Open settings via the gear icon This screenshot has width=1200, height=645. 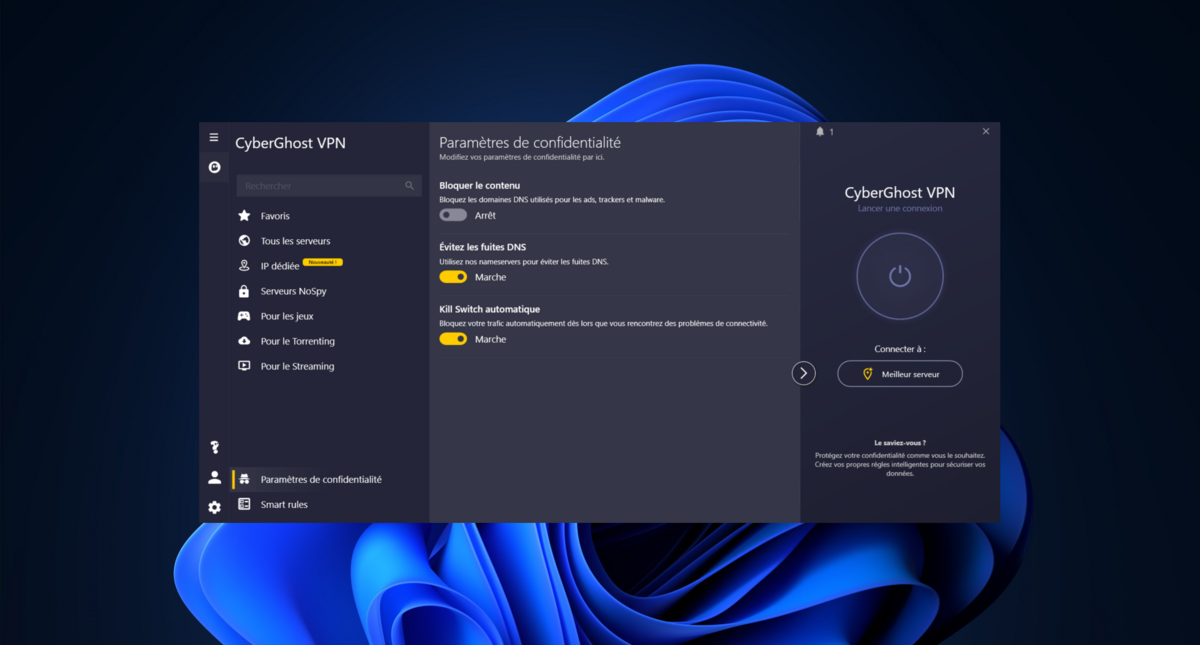(x=214, y=507)
